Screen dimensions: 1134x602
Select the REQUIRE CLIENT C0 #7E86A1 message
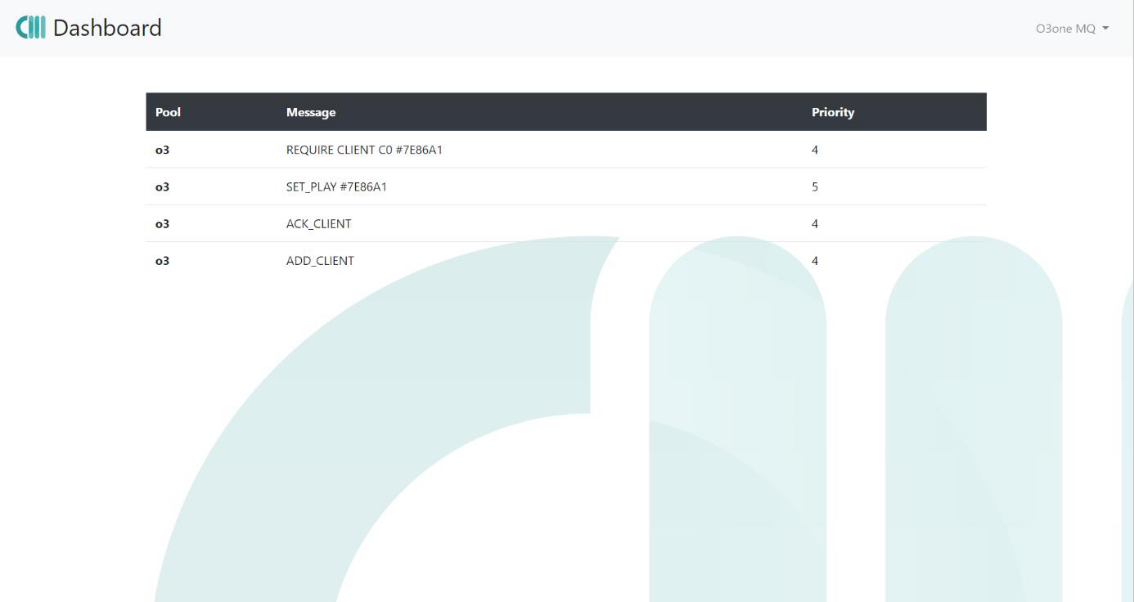(x=364, y=150)
